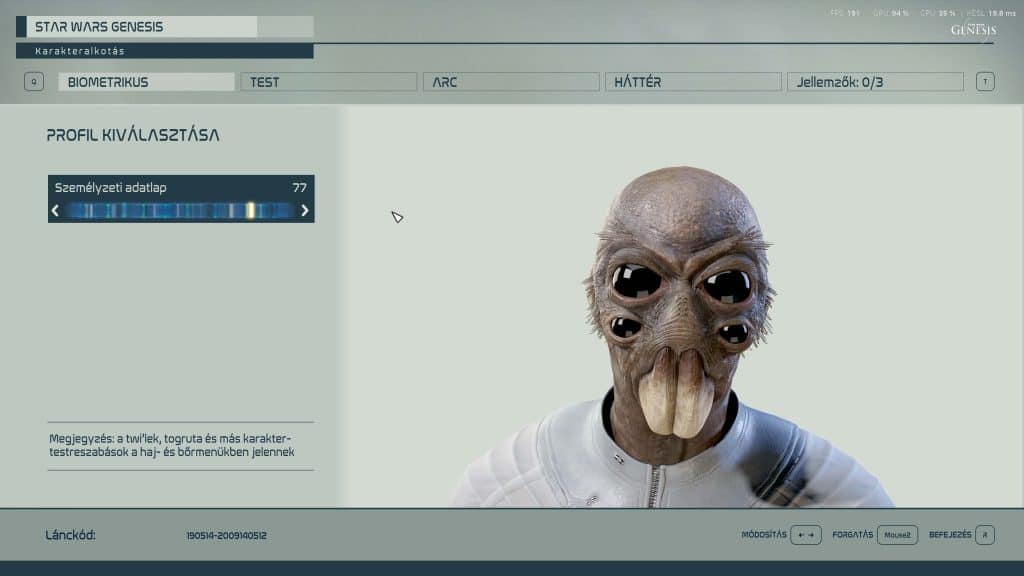Click the PROFIL KIVÁLASZTÁSA heading
This screenshot has height=576, width=1024.
click(x=133, y=135)
